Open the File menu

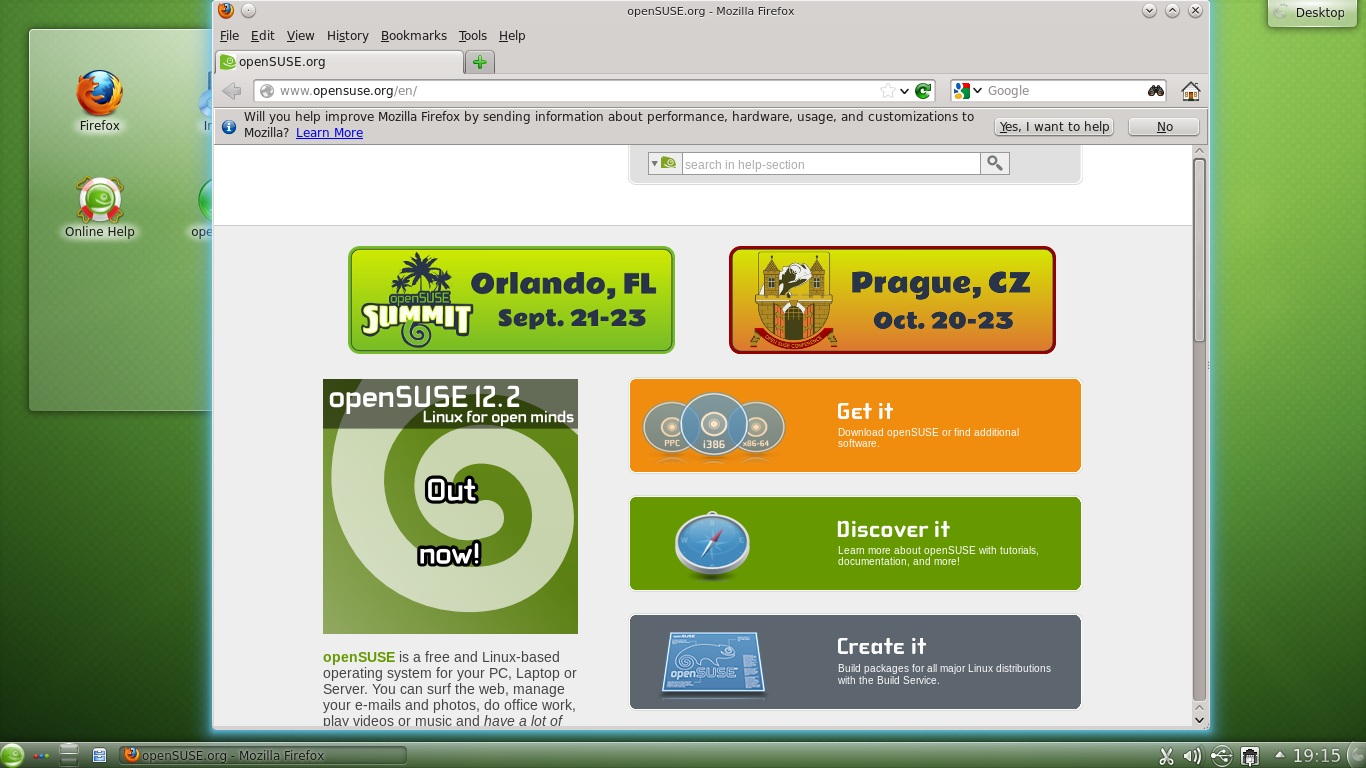pyautogui.click(x=229, y=35)
